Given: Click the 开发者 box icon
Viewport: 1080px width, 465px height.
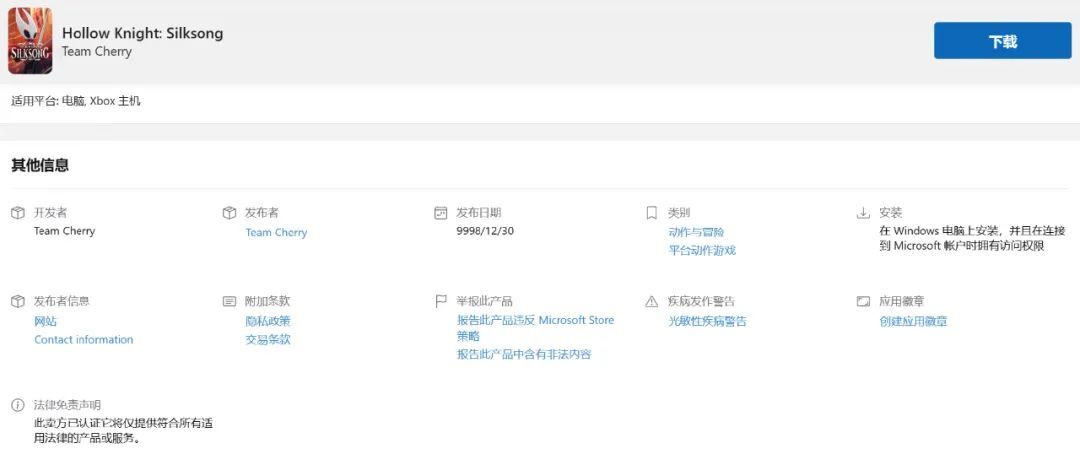Looking at the screenshot, I should click(x=18, y=213).
